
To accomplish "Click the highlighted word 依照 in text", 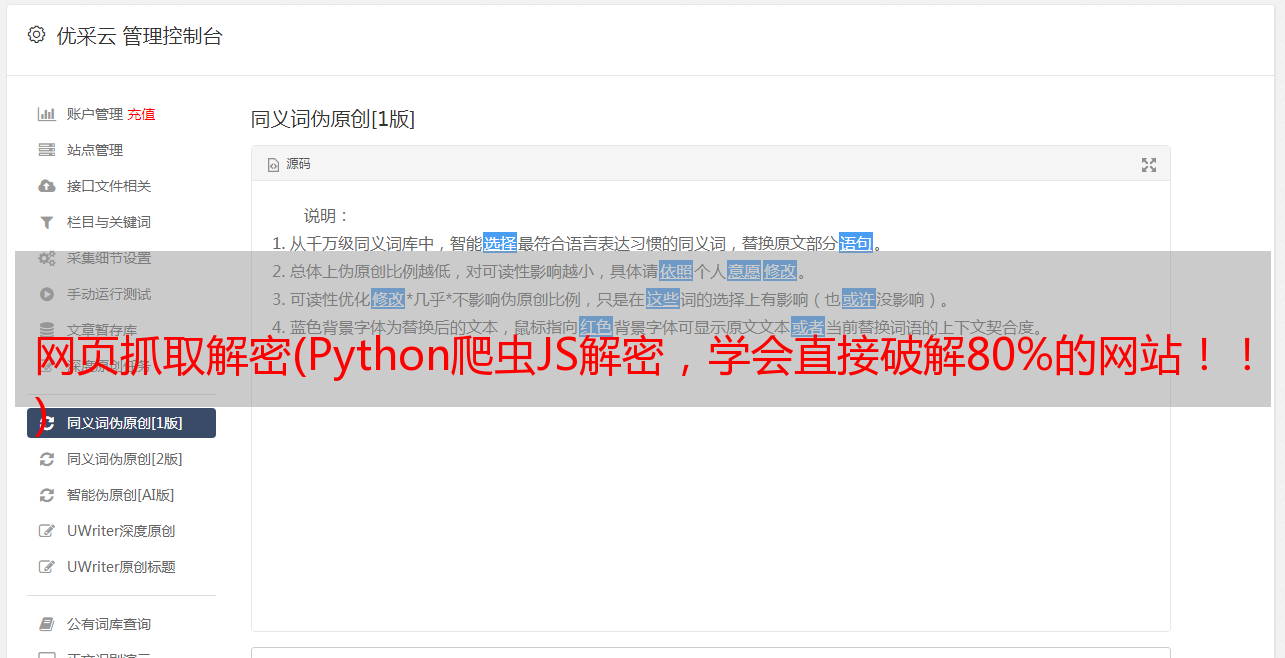I will click(676, 271).
